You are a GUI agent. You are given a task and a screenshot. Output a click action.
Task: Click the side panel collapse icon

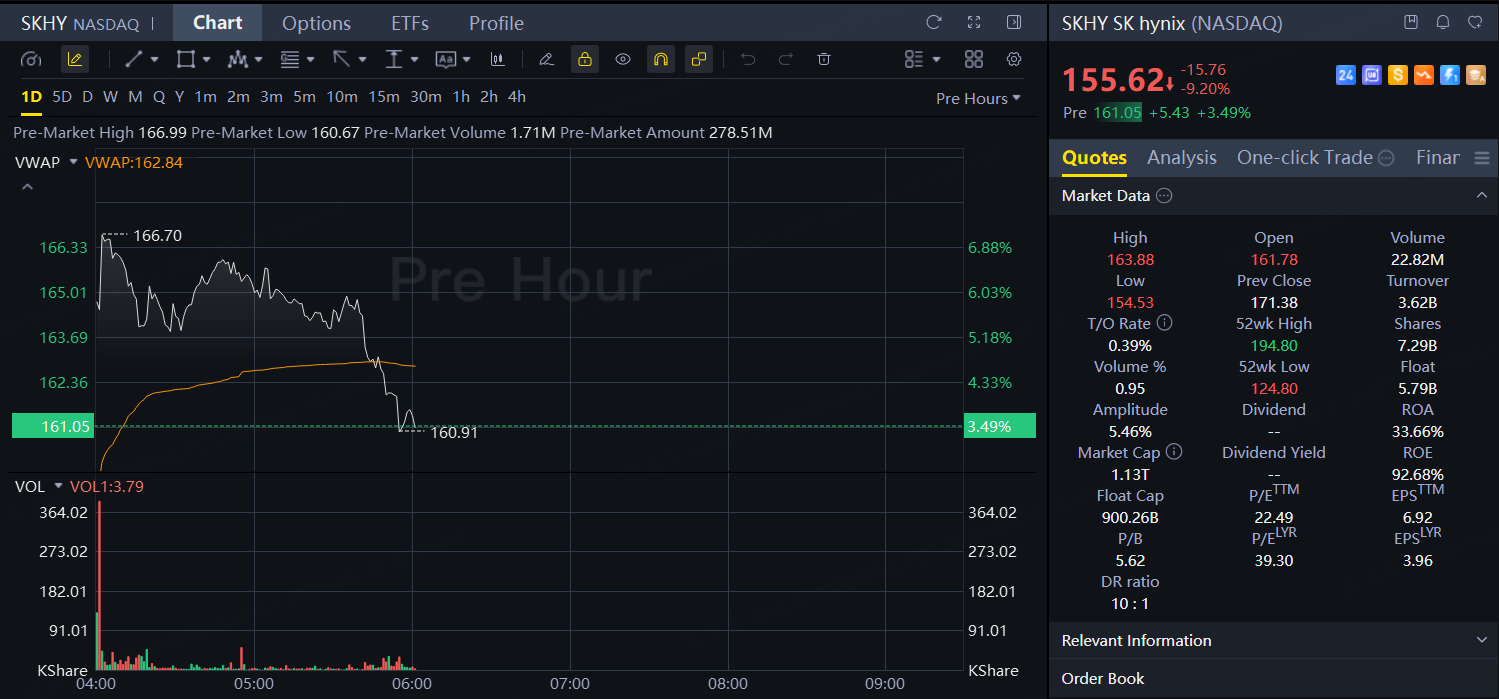tap(1014, 22)
